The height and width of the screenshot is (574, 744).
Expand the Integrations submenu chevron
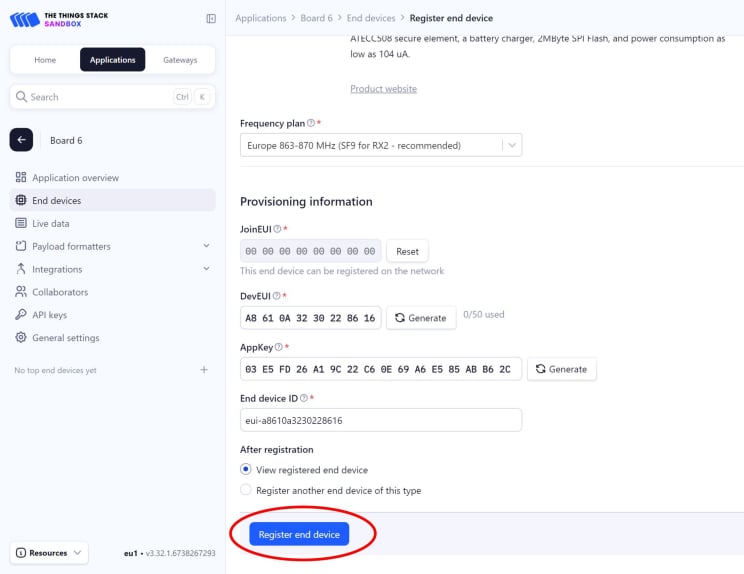(206, 268)
